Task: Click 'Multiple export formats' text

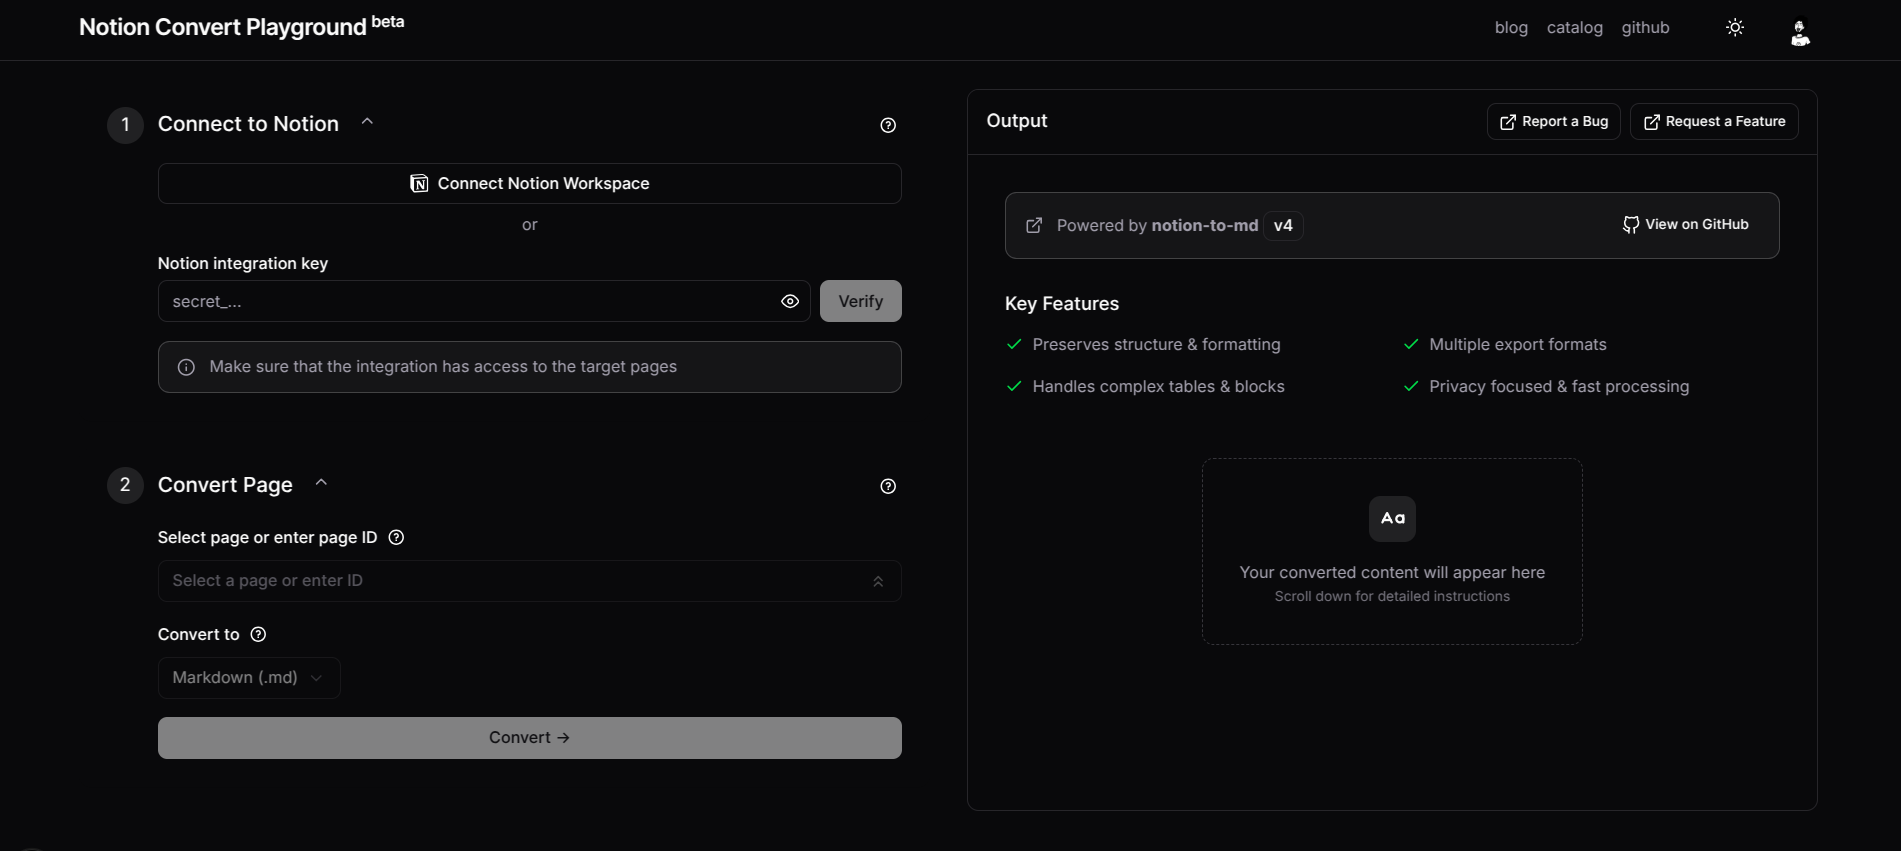Action: (1518, 344)
